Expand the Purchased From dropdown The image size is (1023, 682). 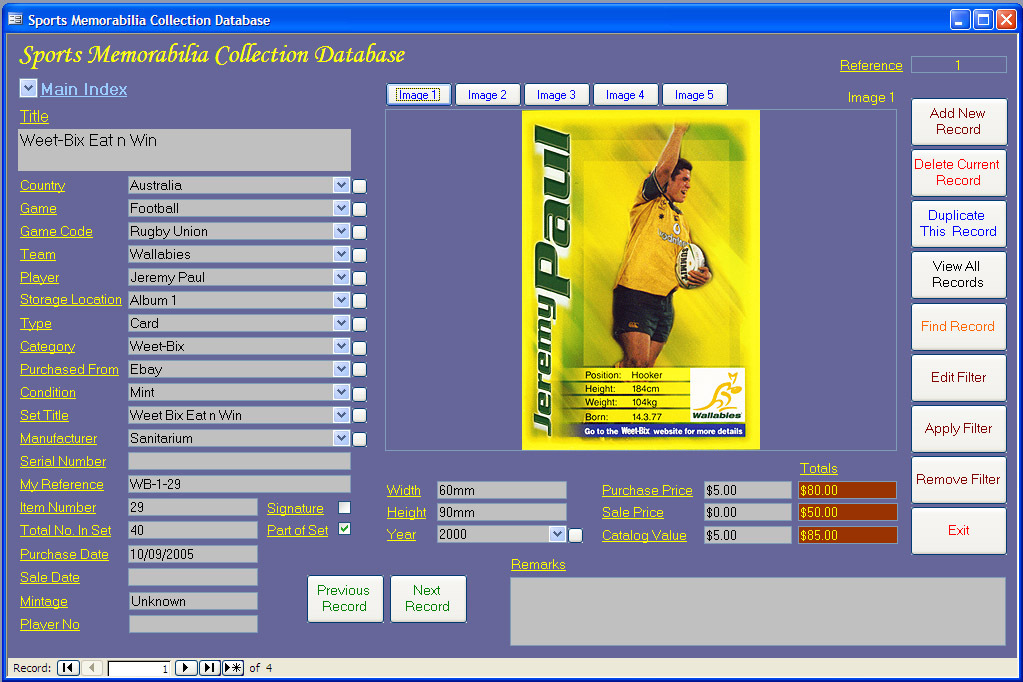(x=341, y=369)
